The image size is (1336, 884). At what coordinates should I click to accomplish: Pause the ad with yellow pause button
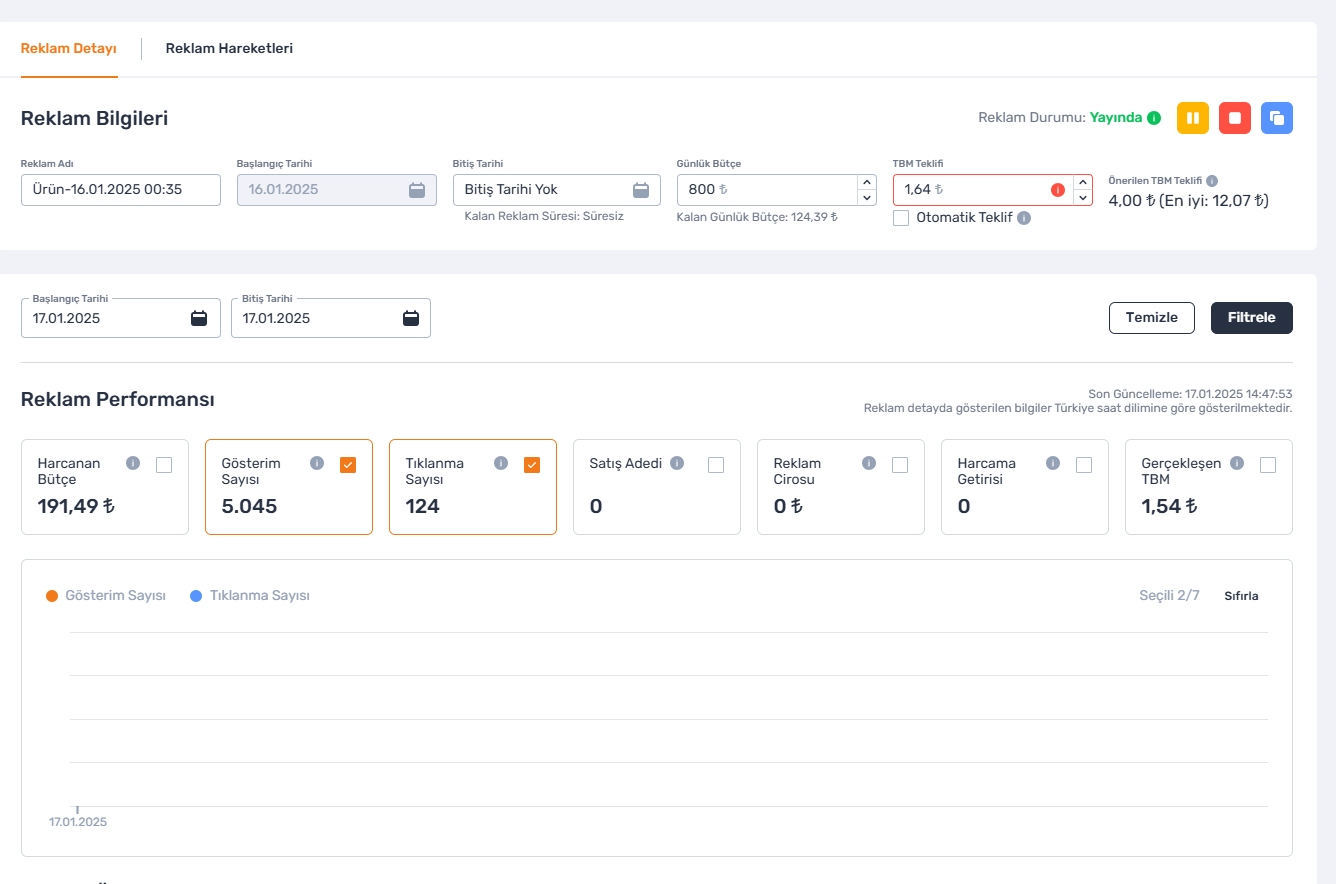[1193, 118]
